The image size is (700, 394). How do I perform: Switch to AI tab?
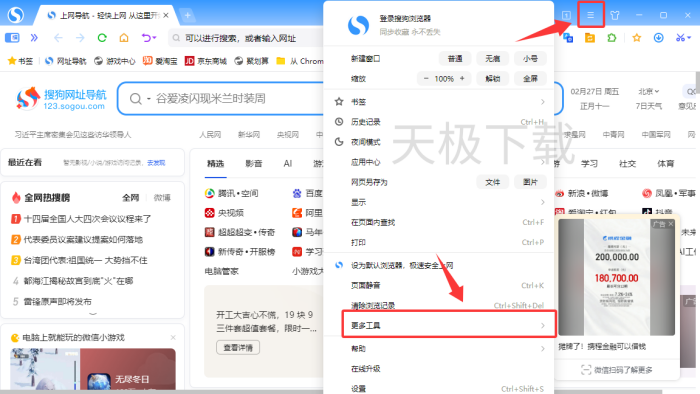(288, 164)
